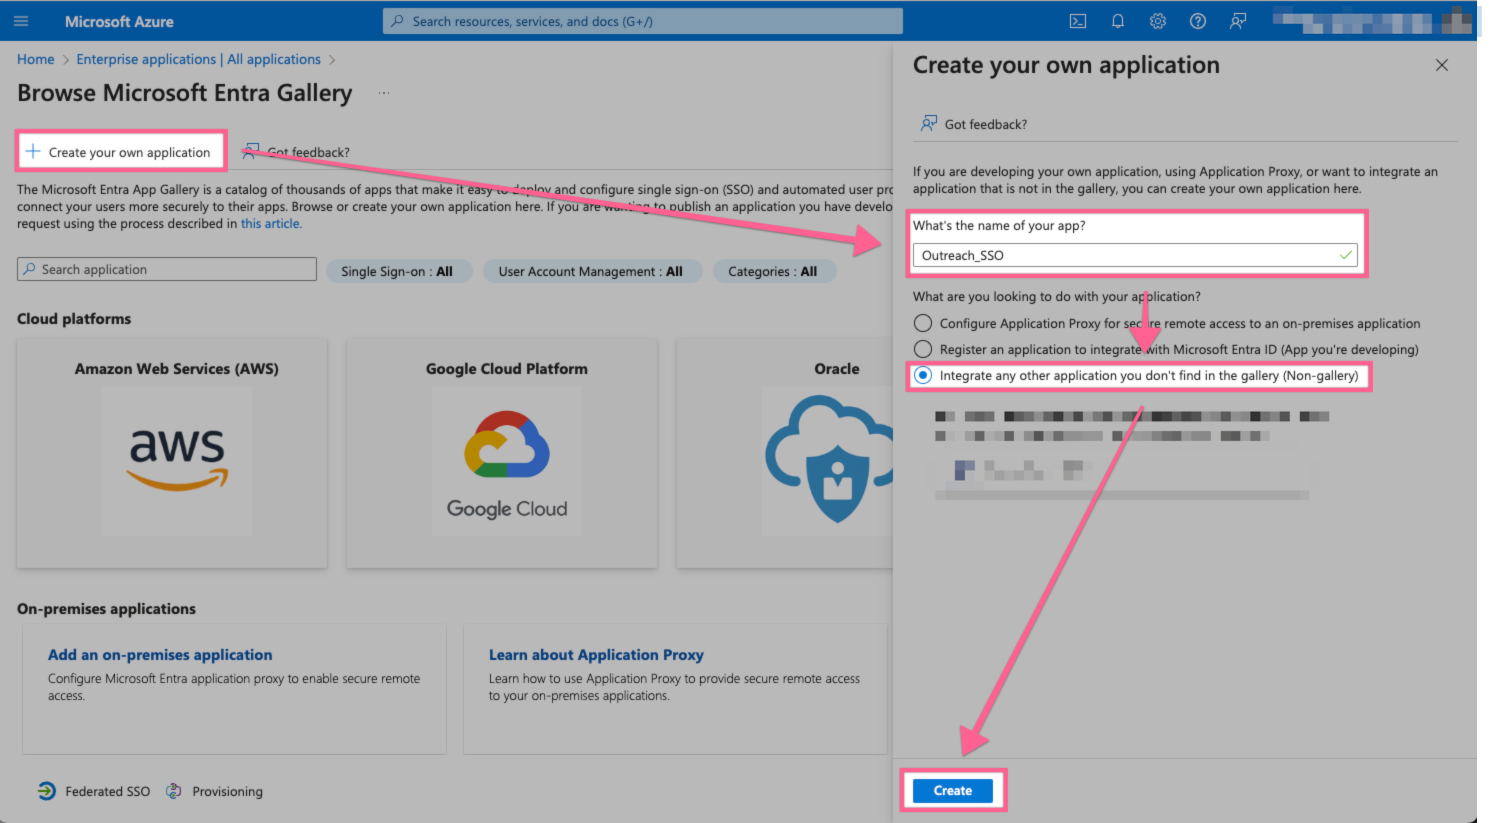Click the Federated SSO icon

(47, 791)
